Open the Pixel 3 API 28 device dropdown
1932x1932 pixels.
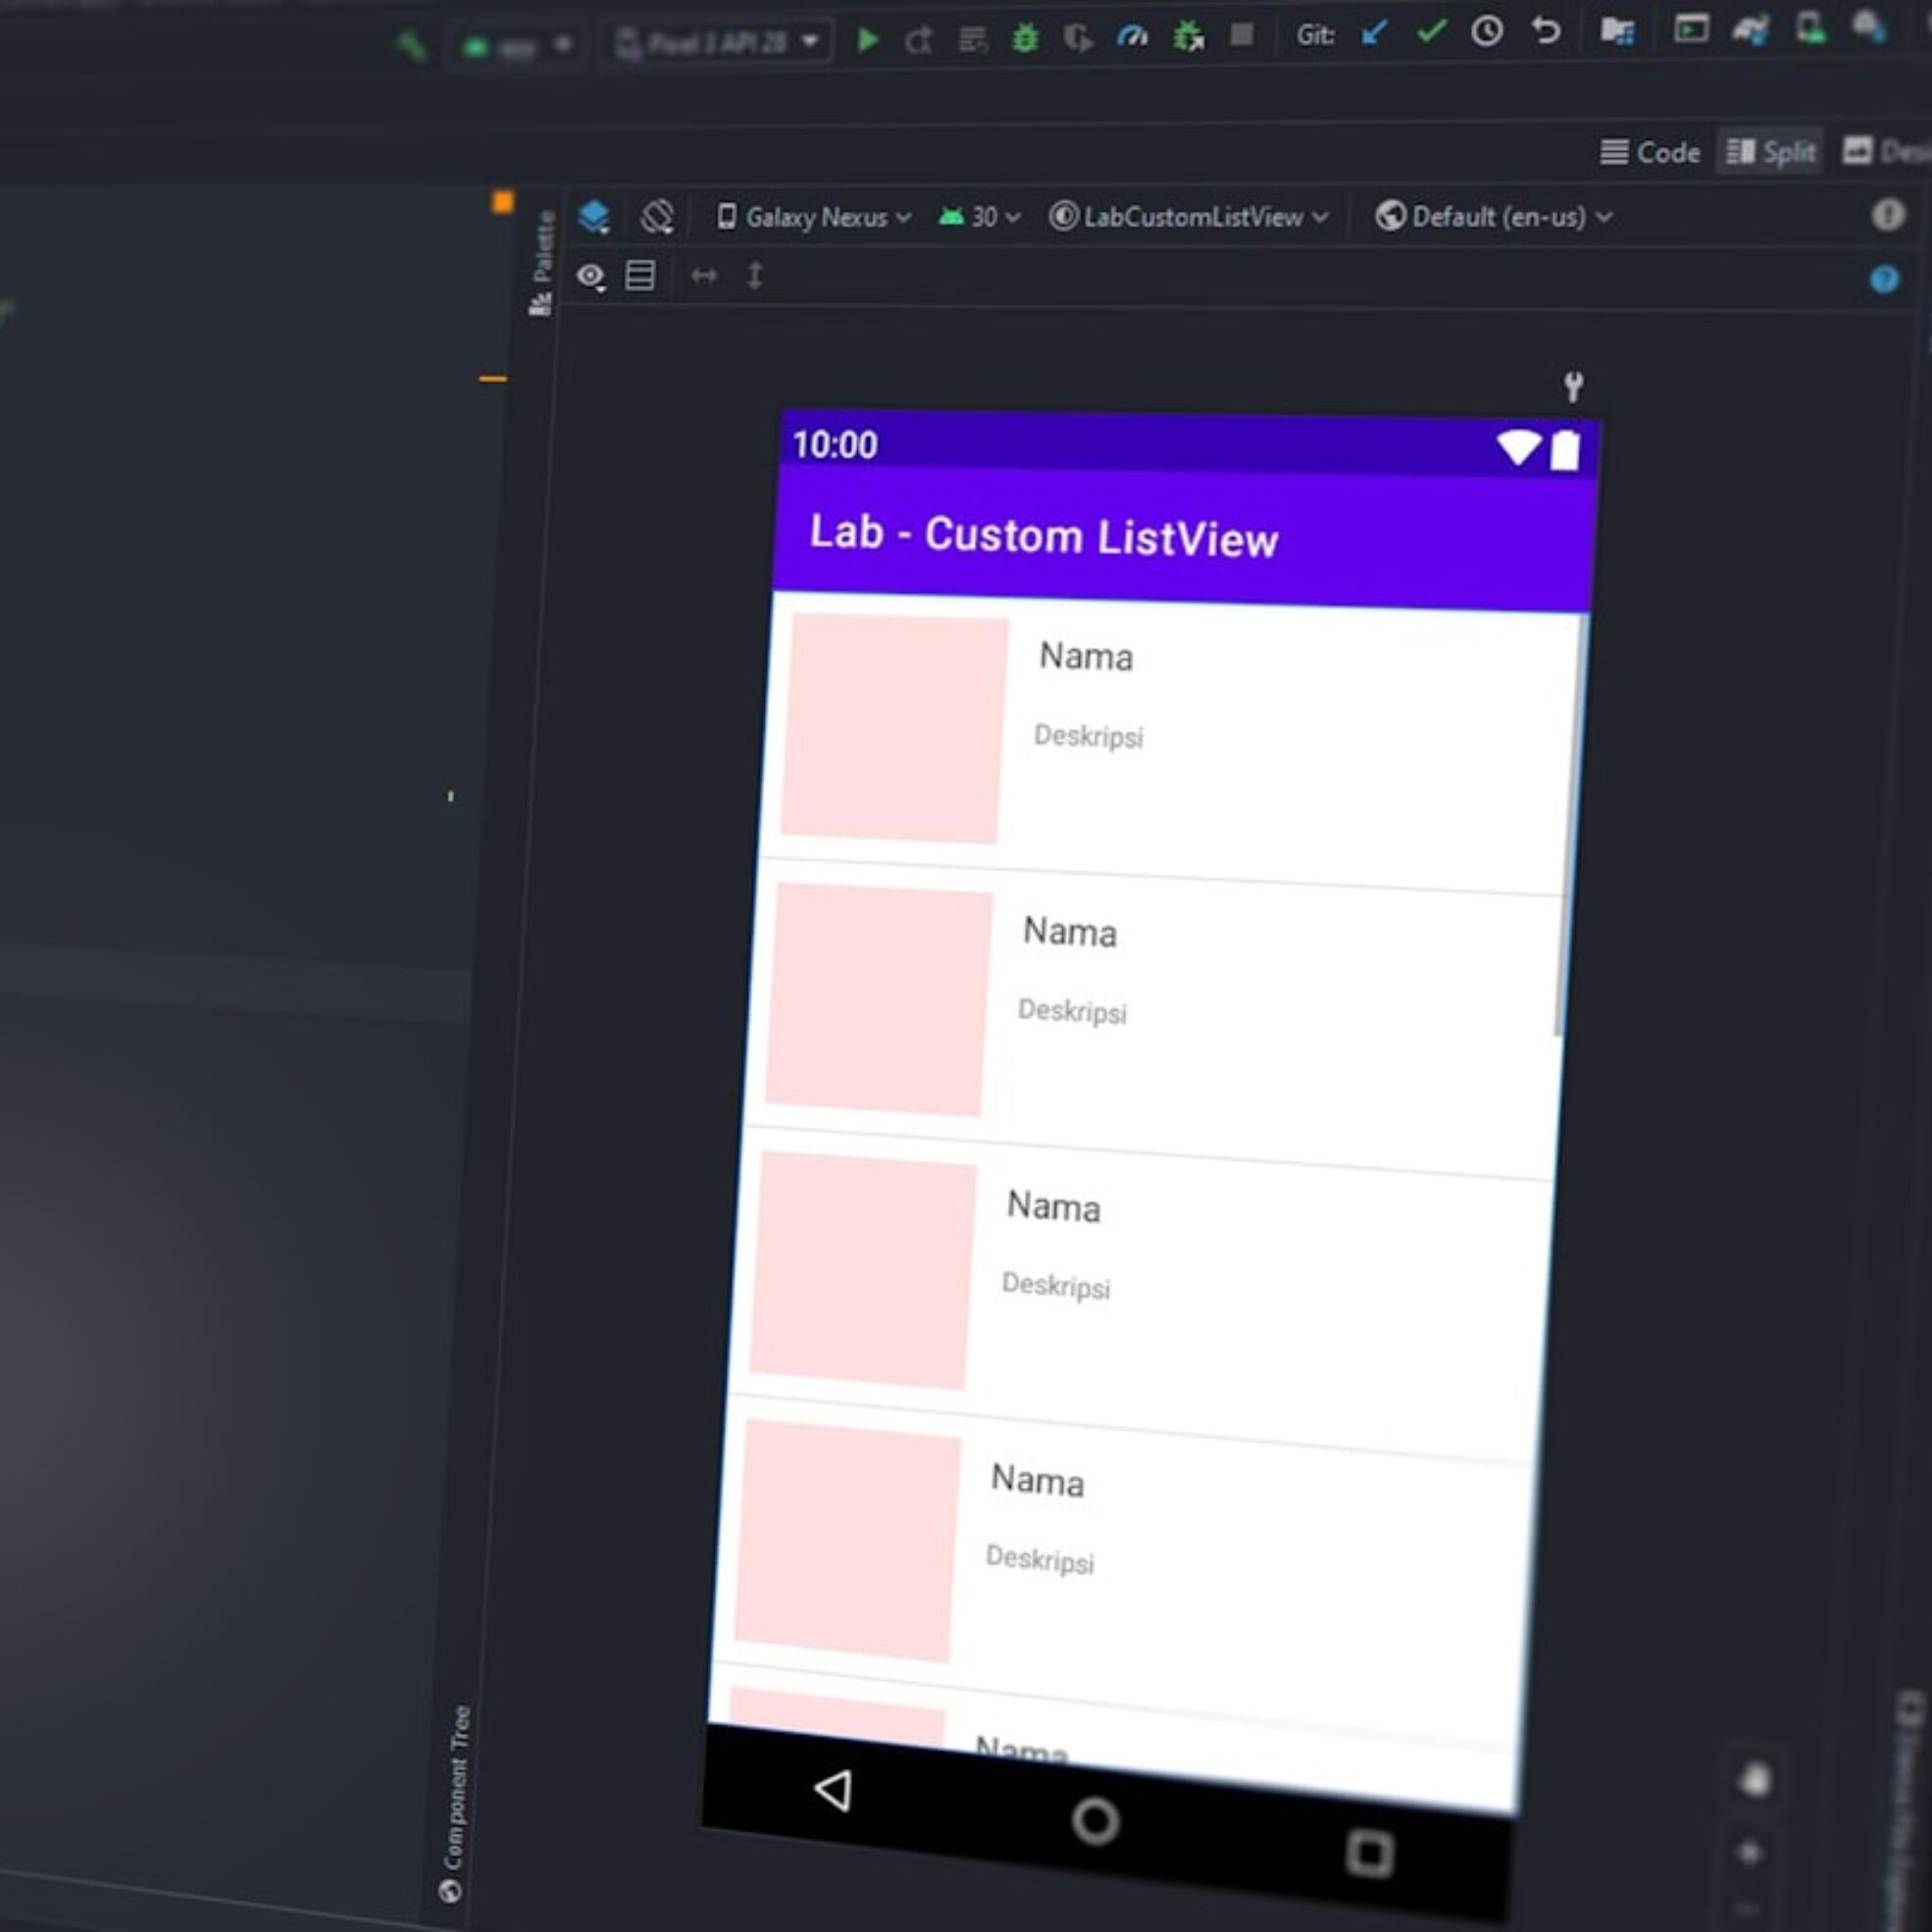point(719,43)
